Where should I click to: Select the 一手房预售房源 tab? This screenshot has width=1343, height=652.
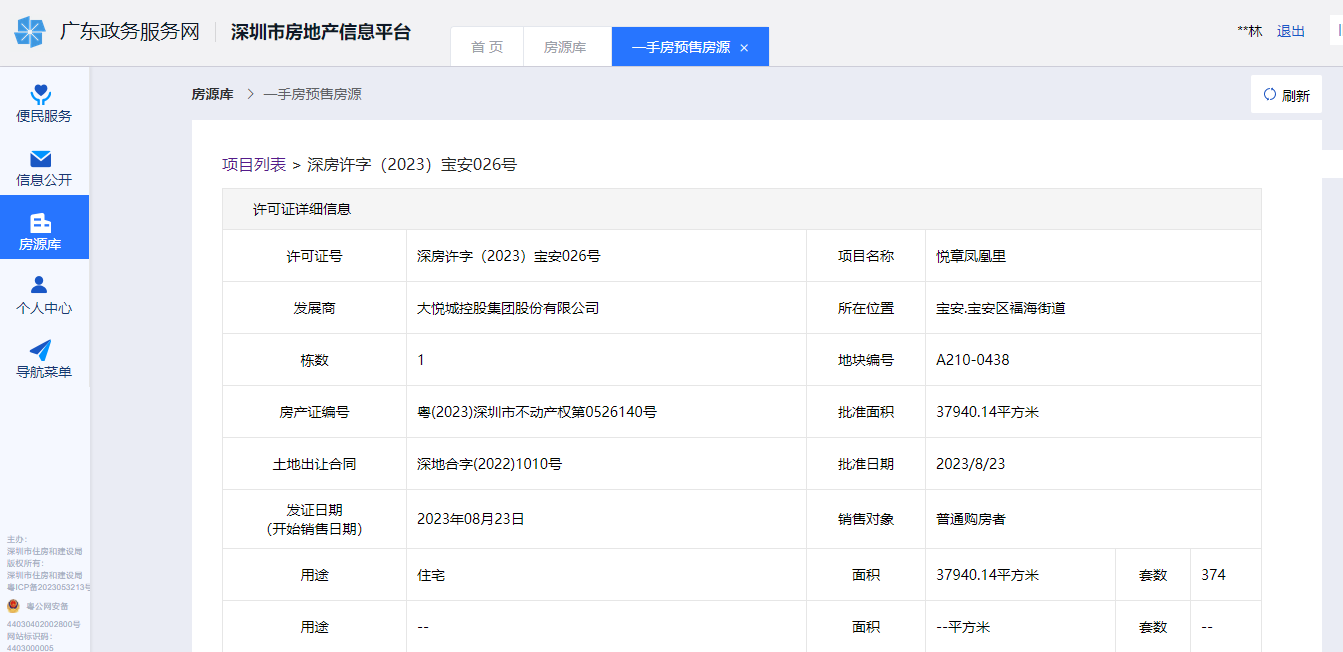coord(690,47)
